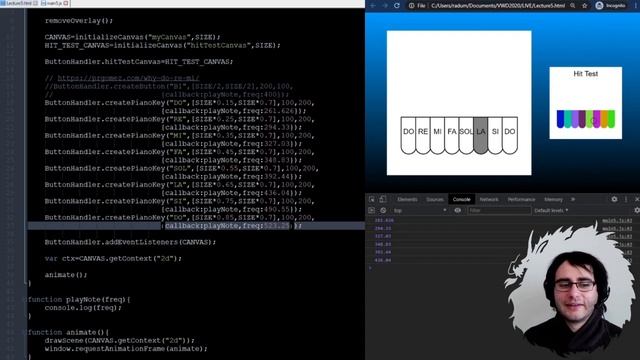Open source link beside 261.626 log
This screenshot has width=640, height=360.
click(617, 221)
